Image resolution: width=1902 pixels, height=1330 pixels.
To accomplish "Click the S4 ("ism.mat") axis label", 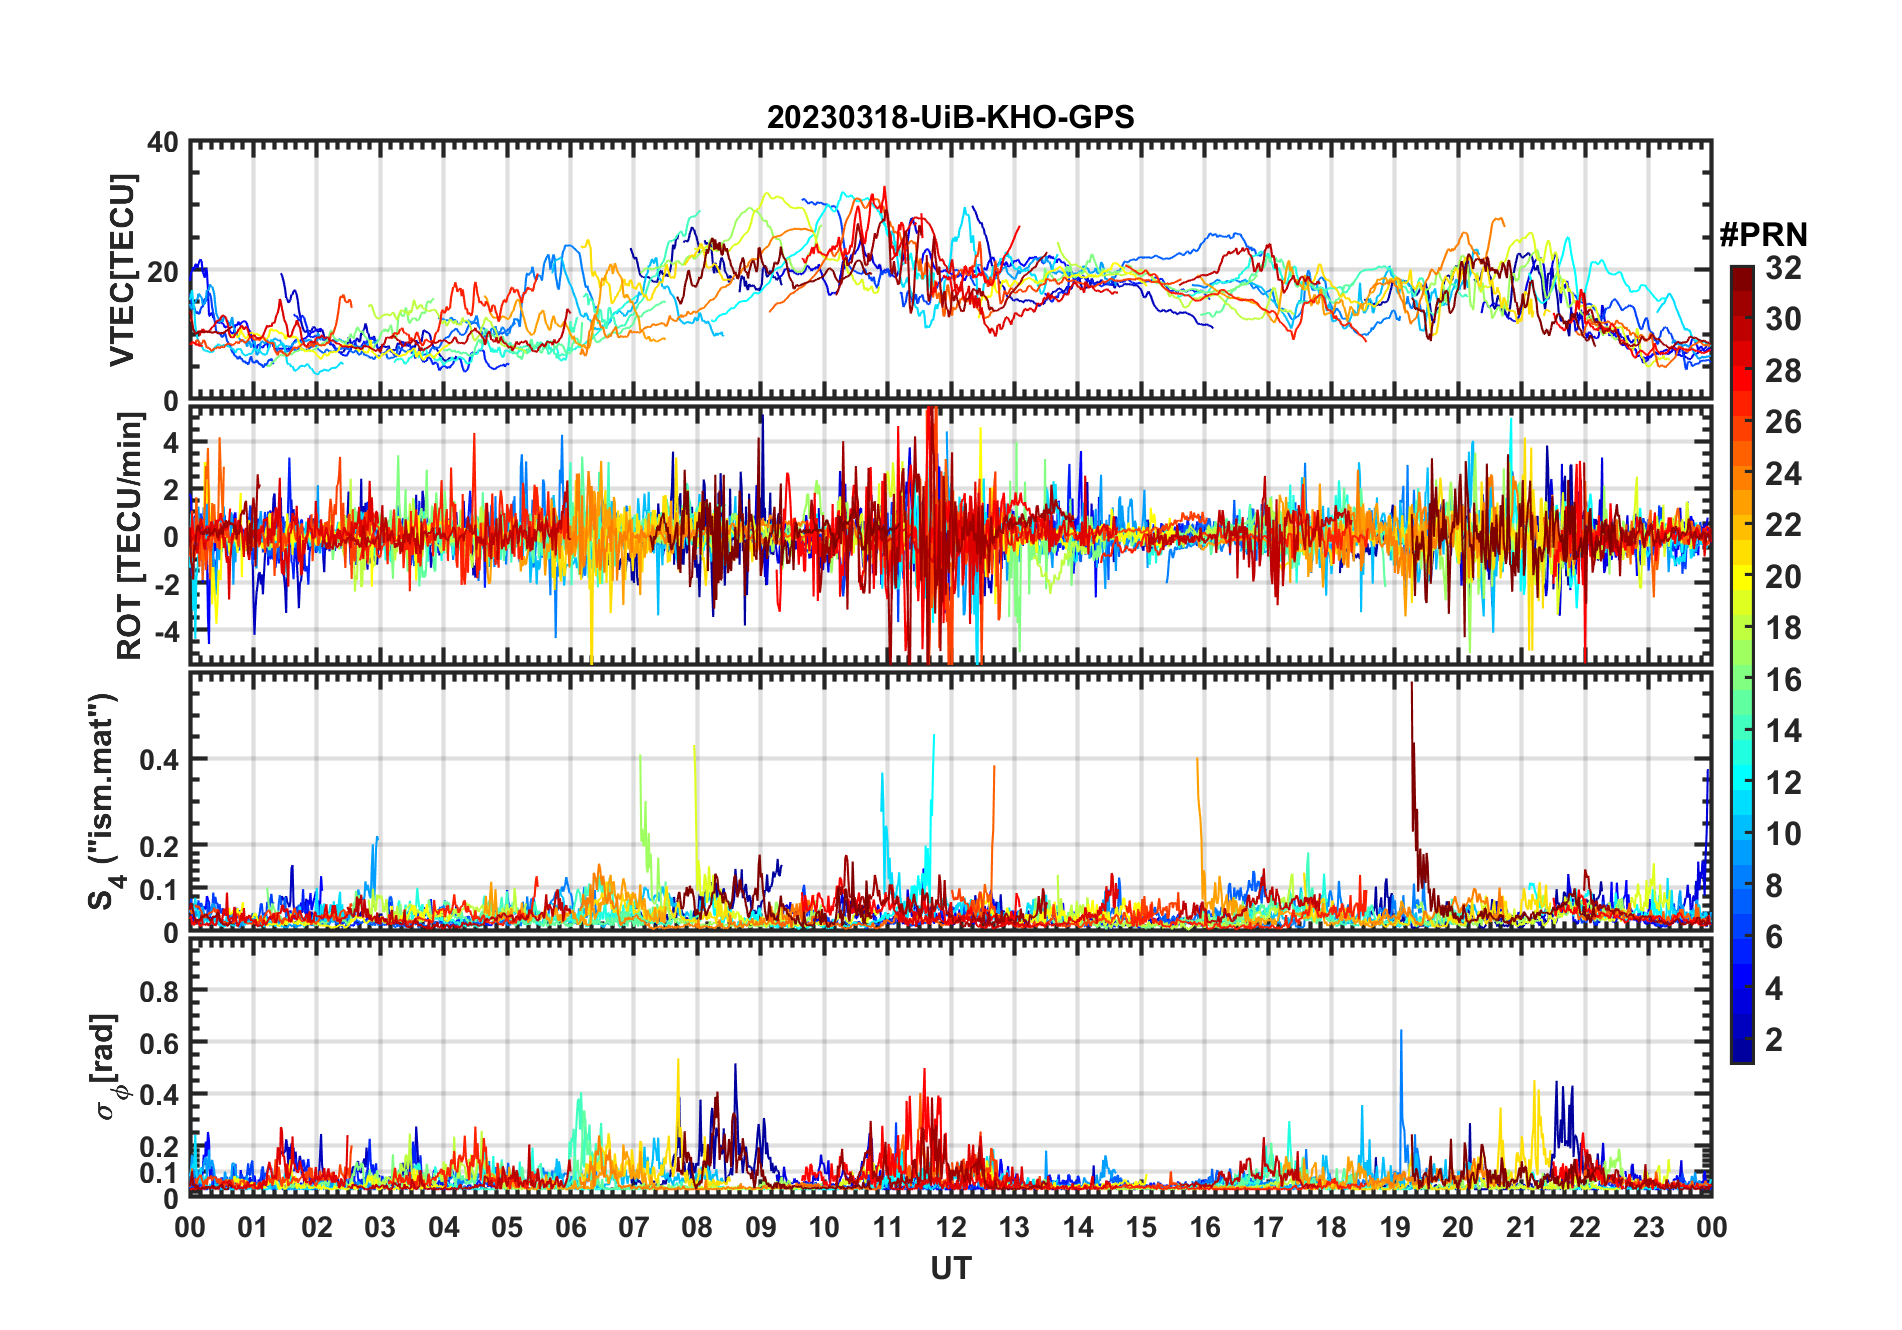I will pyautogui.click(x=104, y=802).
